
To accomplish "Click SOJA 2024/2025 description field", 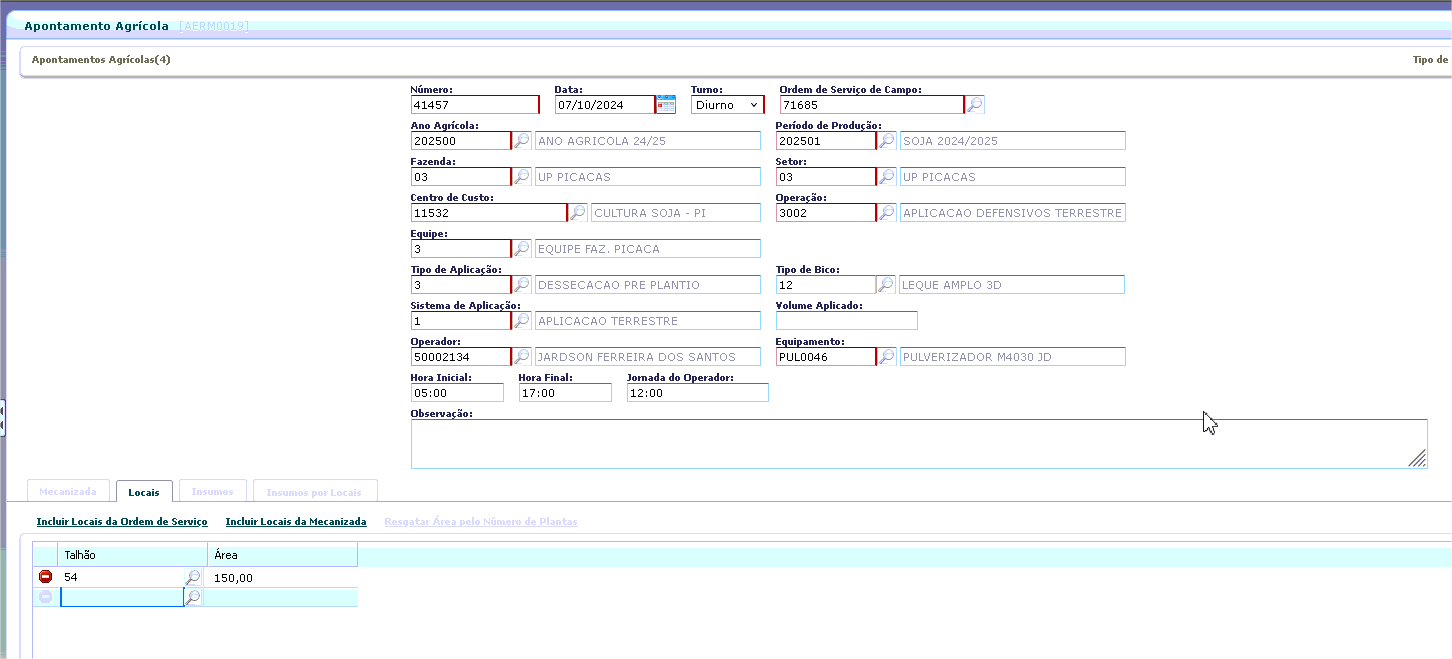I will [1013, 140].
